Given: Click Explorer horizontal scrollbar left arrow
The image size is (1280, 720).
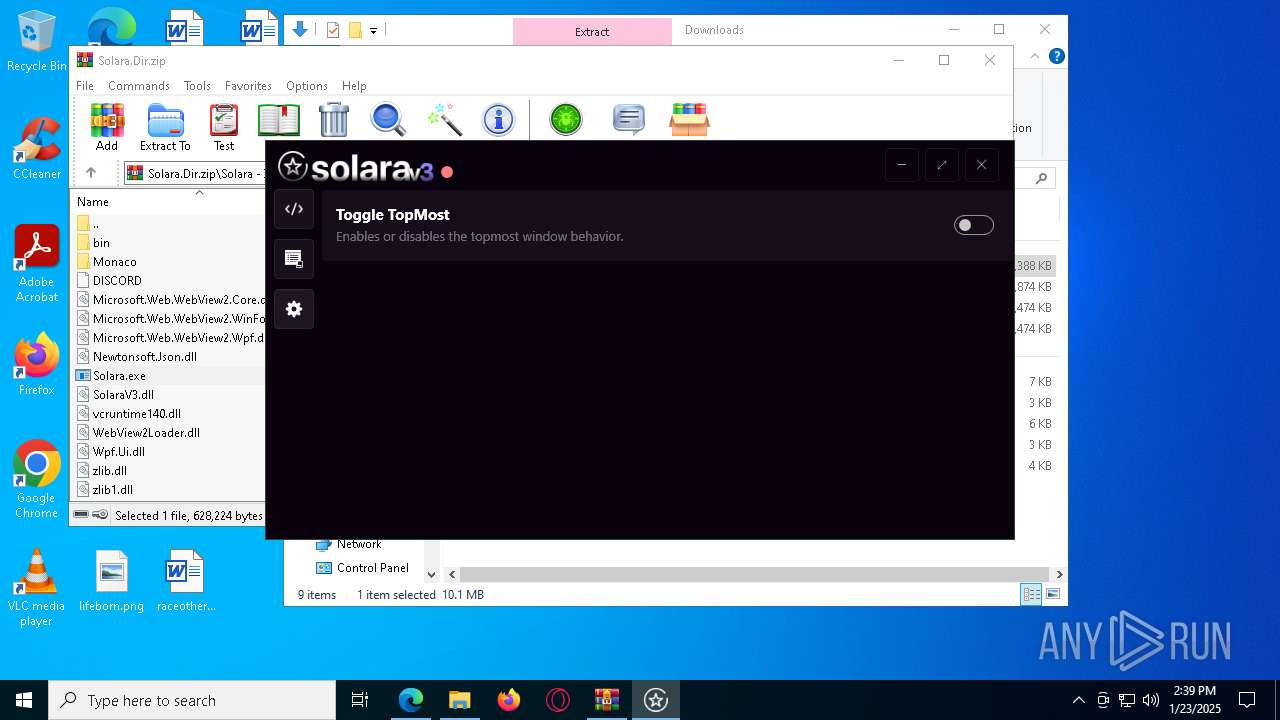Looking at the screenshot, I should [452, 575].
